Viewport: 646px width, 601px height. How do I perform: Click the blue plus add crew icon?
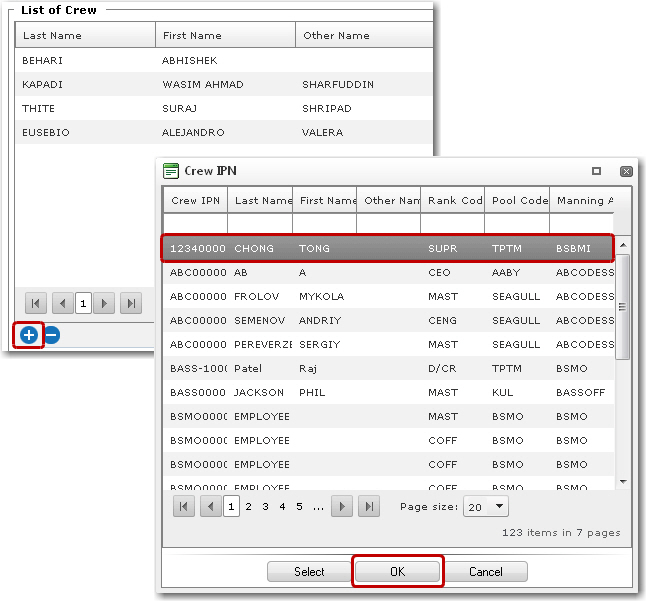coord(29,335)
